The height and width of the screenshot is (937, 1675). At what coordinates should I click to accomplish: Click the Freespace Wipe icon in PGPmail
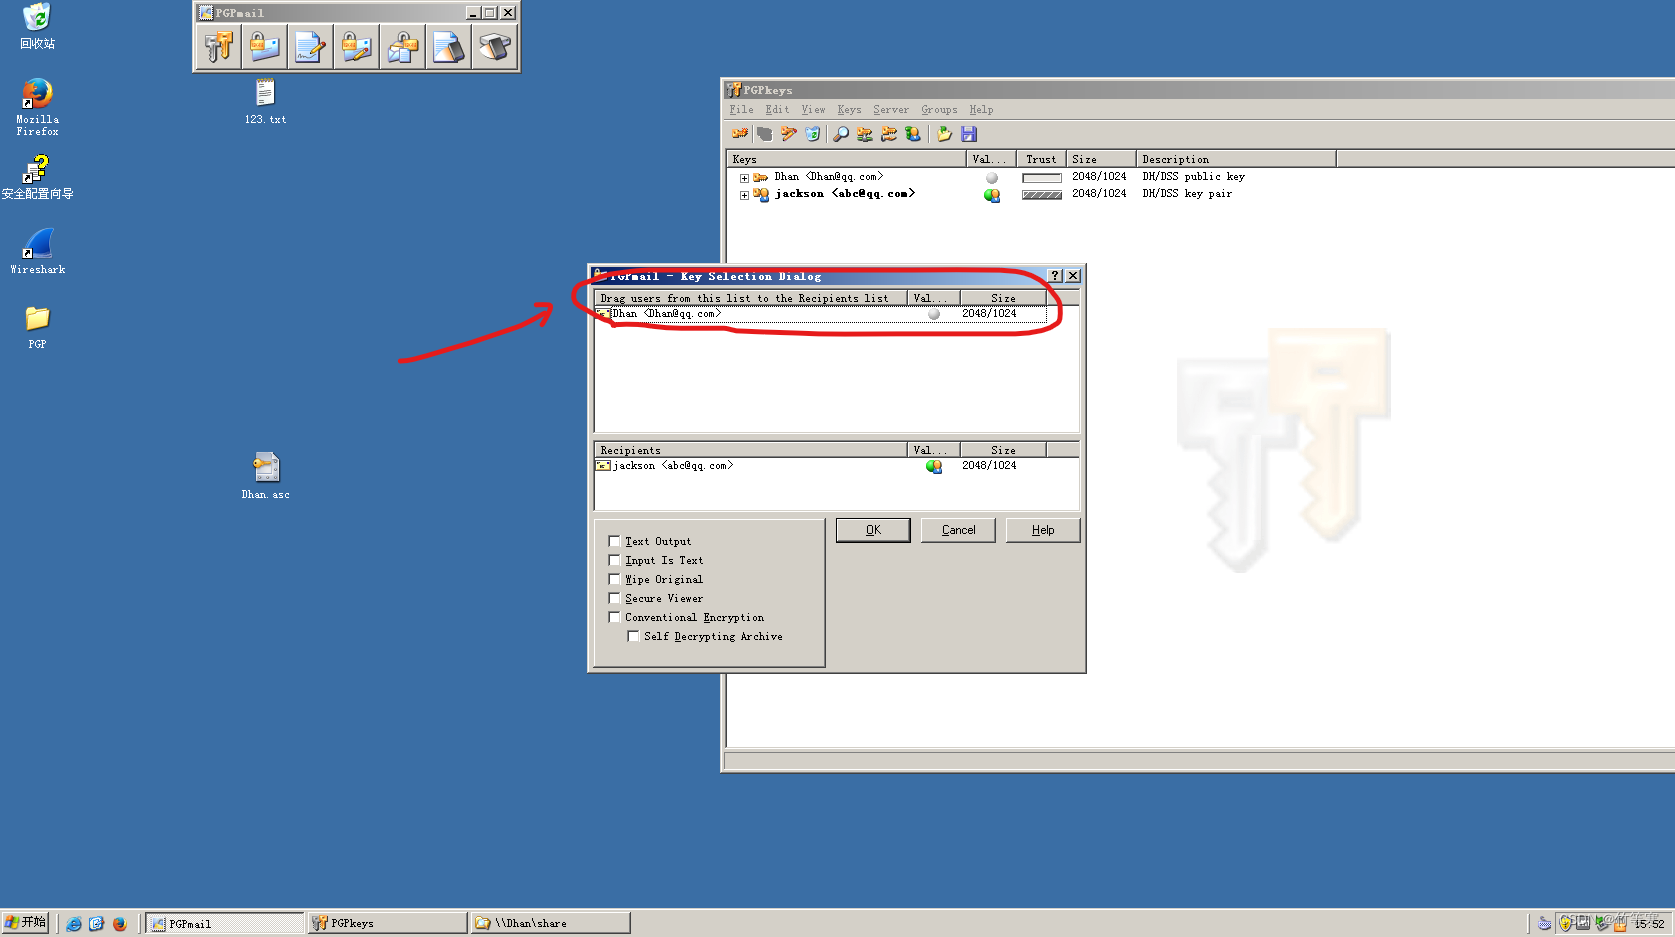494,47
